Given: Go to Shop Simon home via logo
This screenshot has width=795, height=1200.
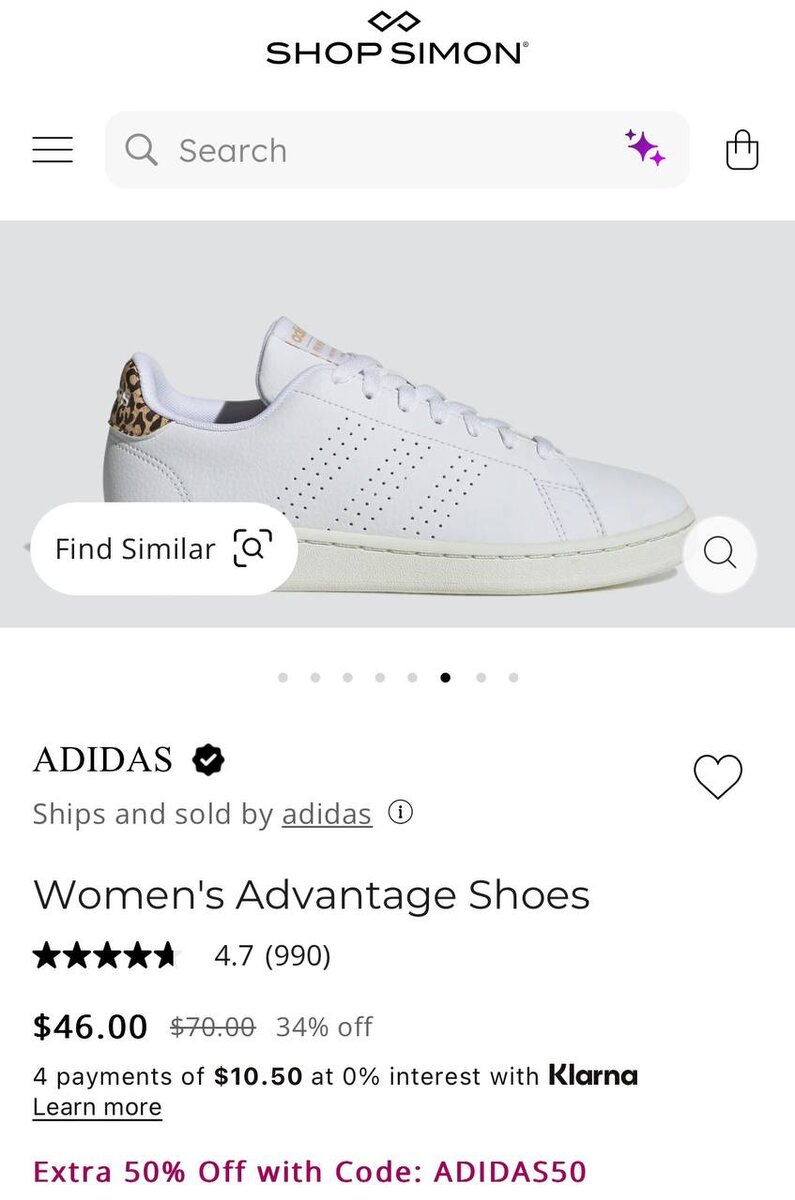Looking at the screenshot, I should tap(397, 38).
